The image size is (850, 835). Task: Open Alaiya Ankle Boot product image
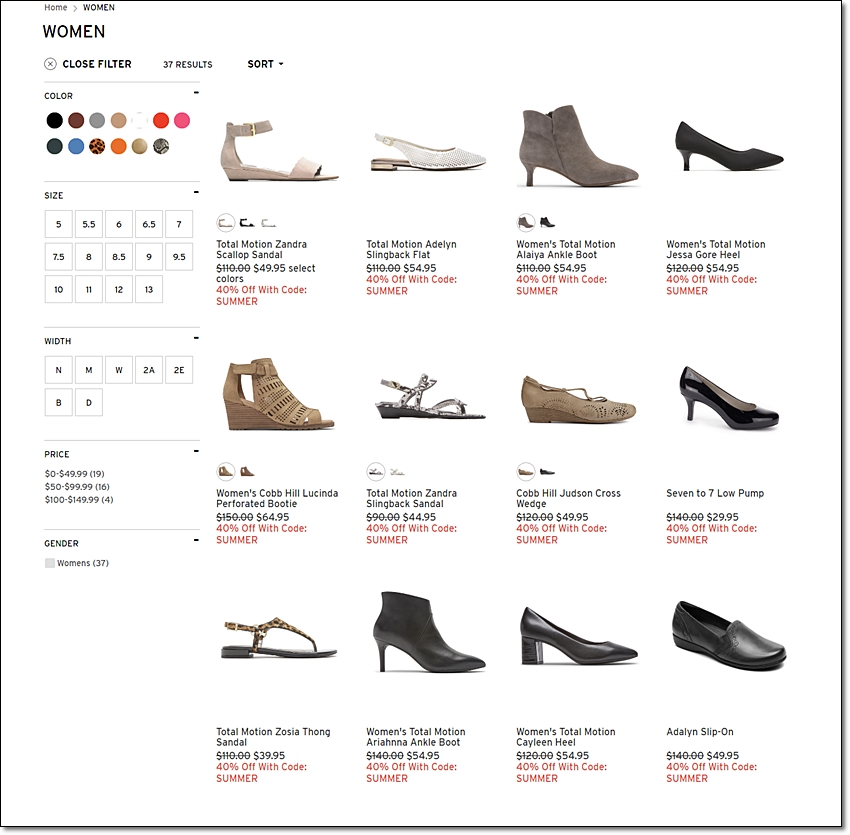pyautogui.click(x=578, y=146)
